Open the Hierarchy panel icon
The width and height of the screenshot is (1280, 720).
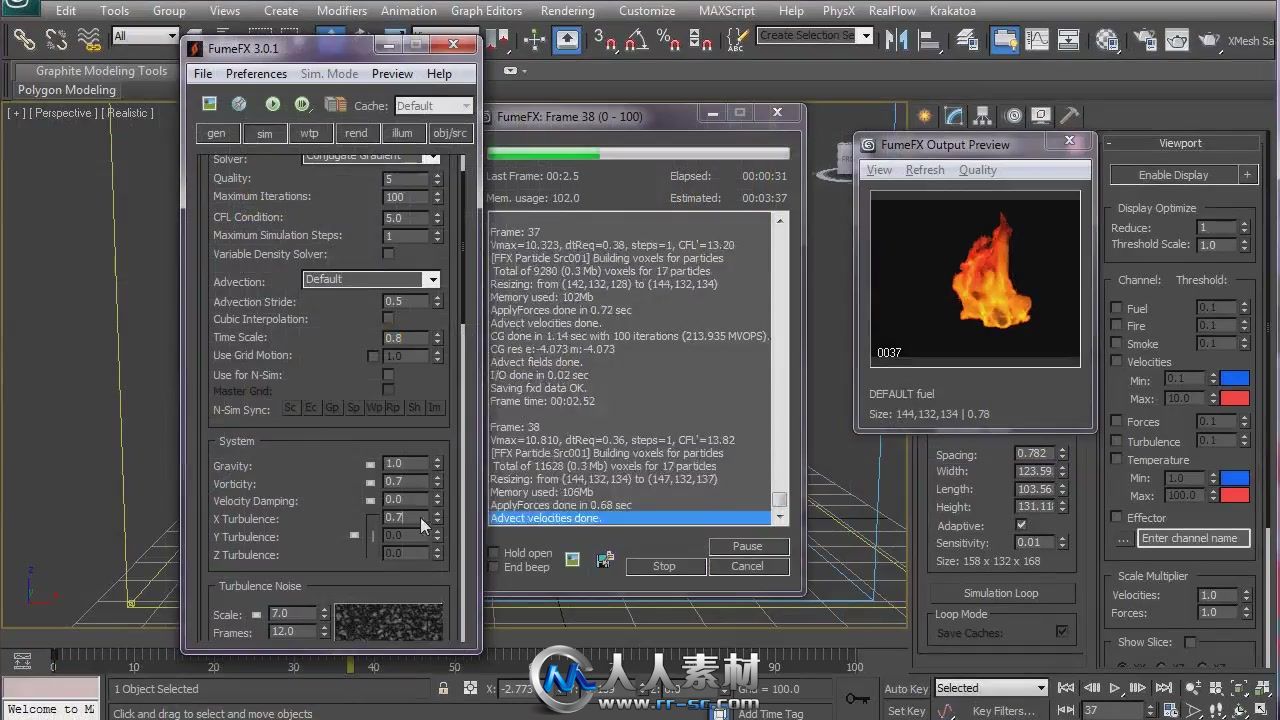[983, 116]
